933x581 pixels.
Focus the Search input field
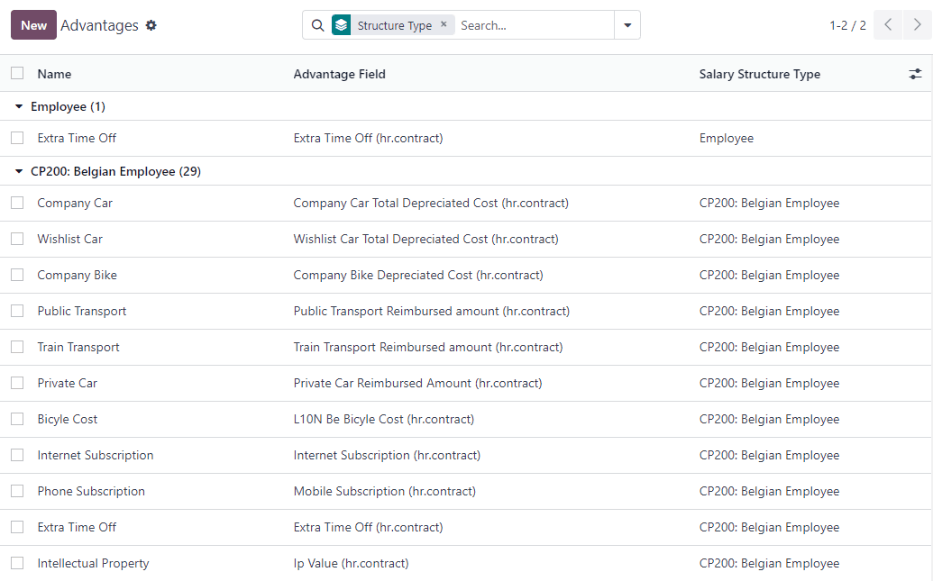point(534,26)
